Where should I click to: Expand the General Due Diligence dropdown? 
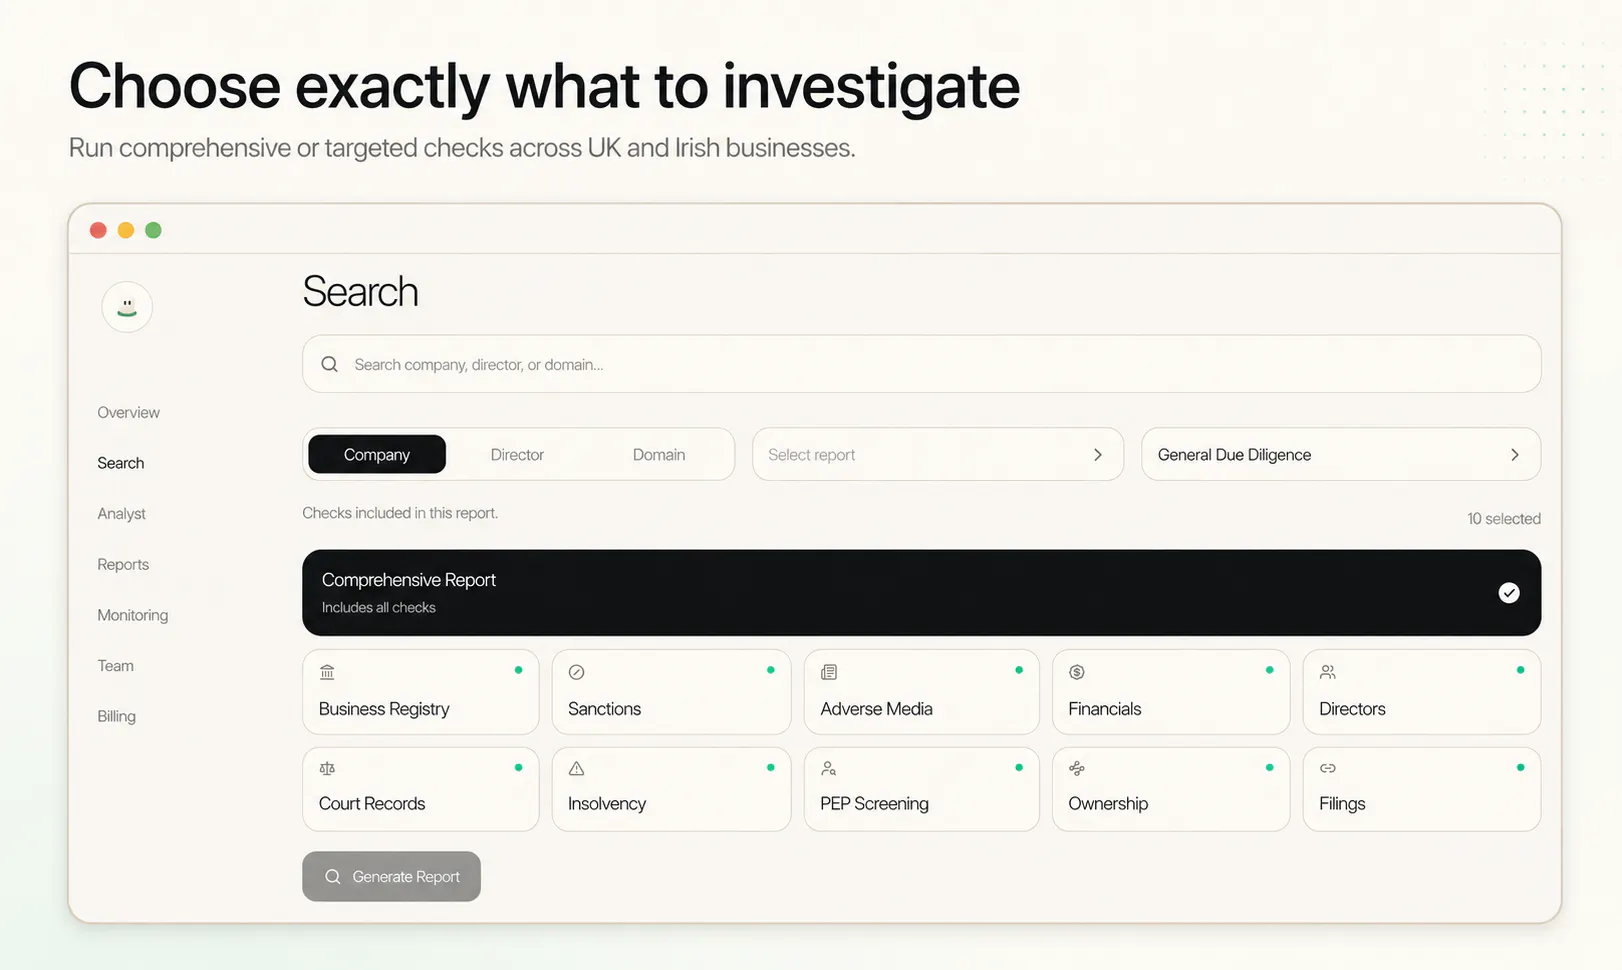tap(1341, 454)
